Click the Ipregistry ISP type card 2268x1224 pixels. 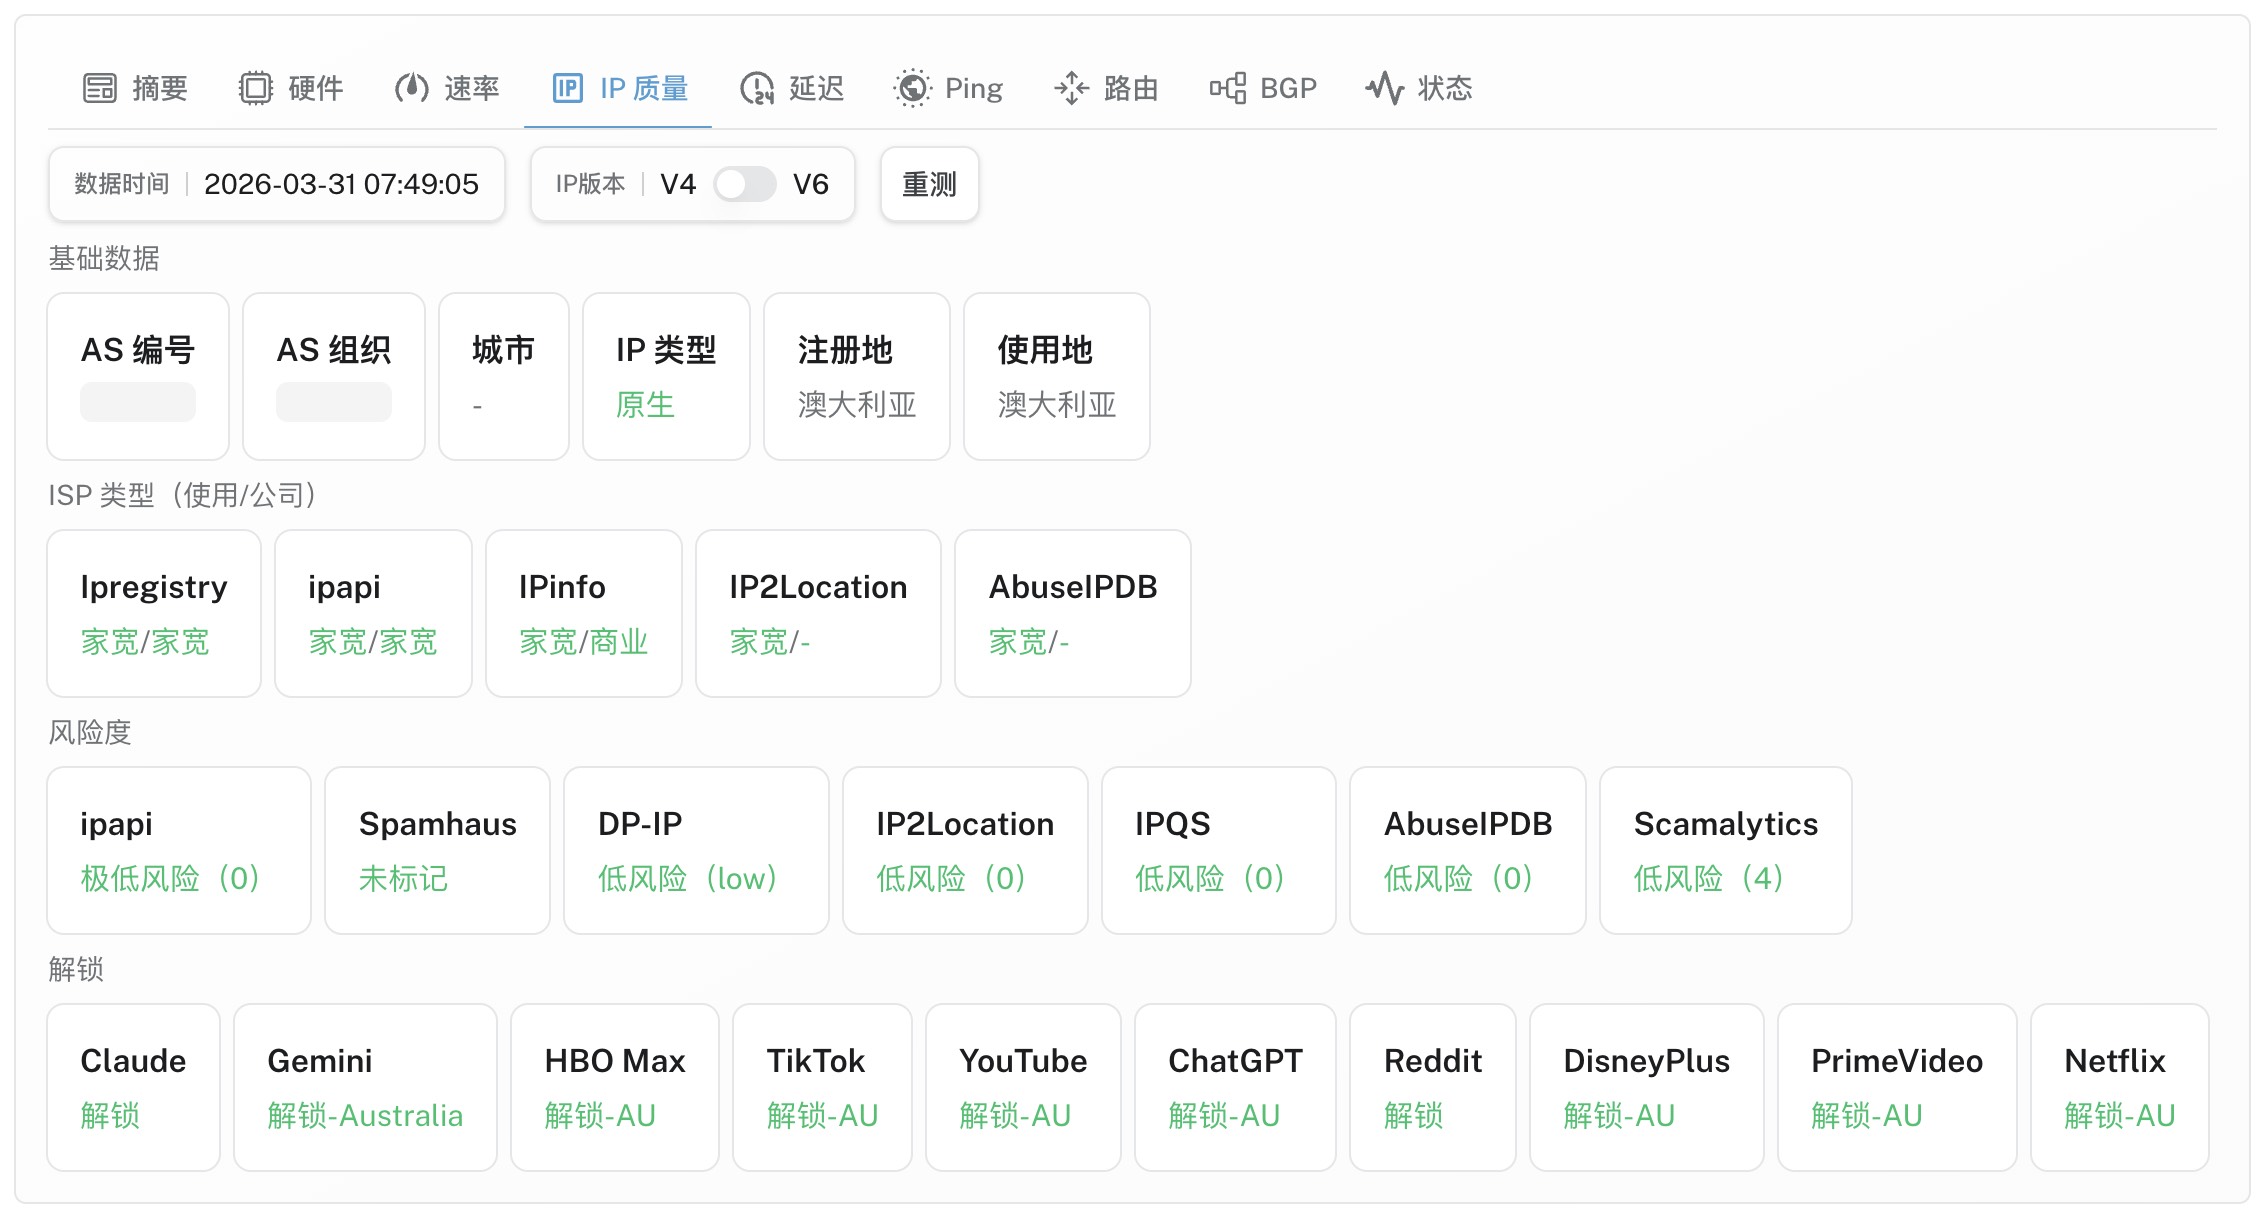pos(154,613)
